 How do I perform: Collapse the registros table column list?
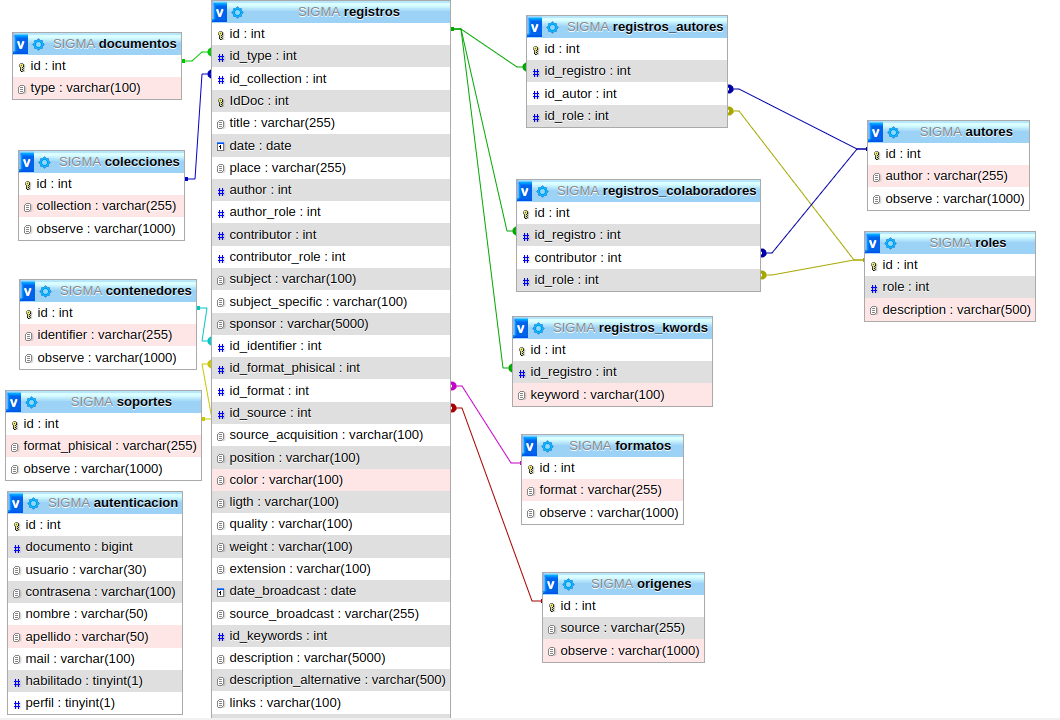click(x=220, y=12)
